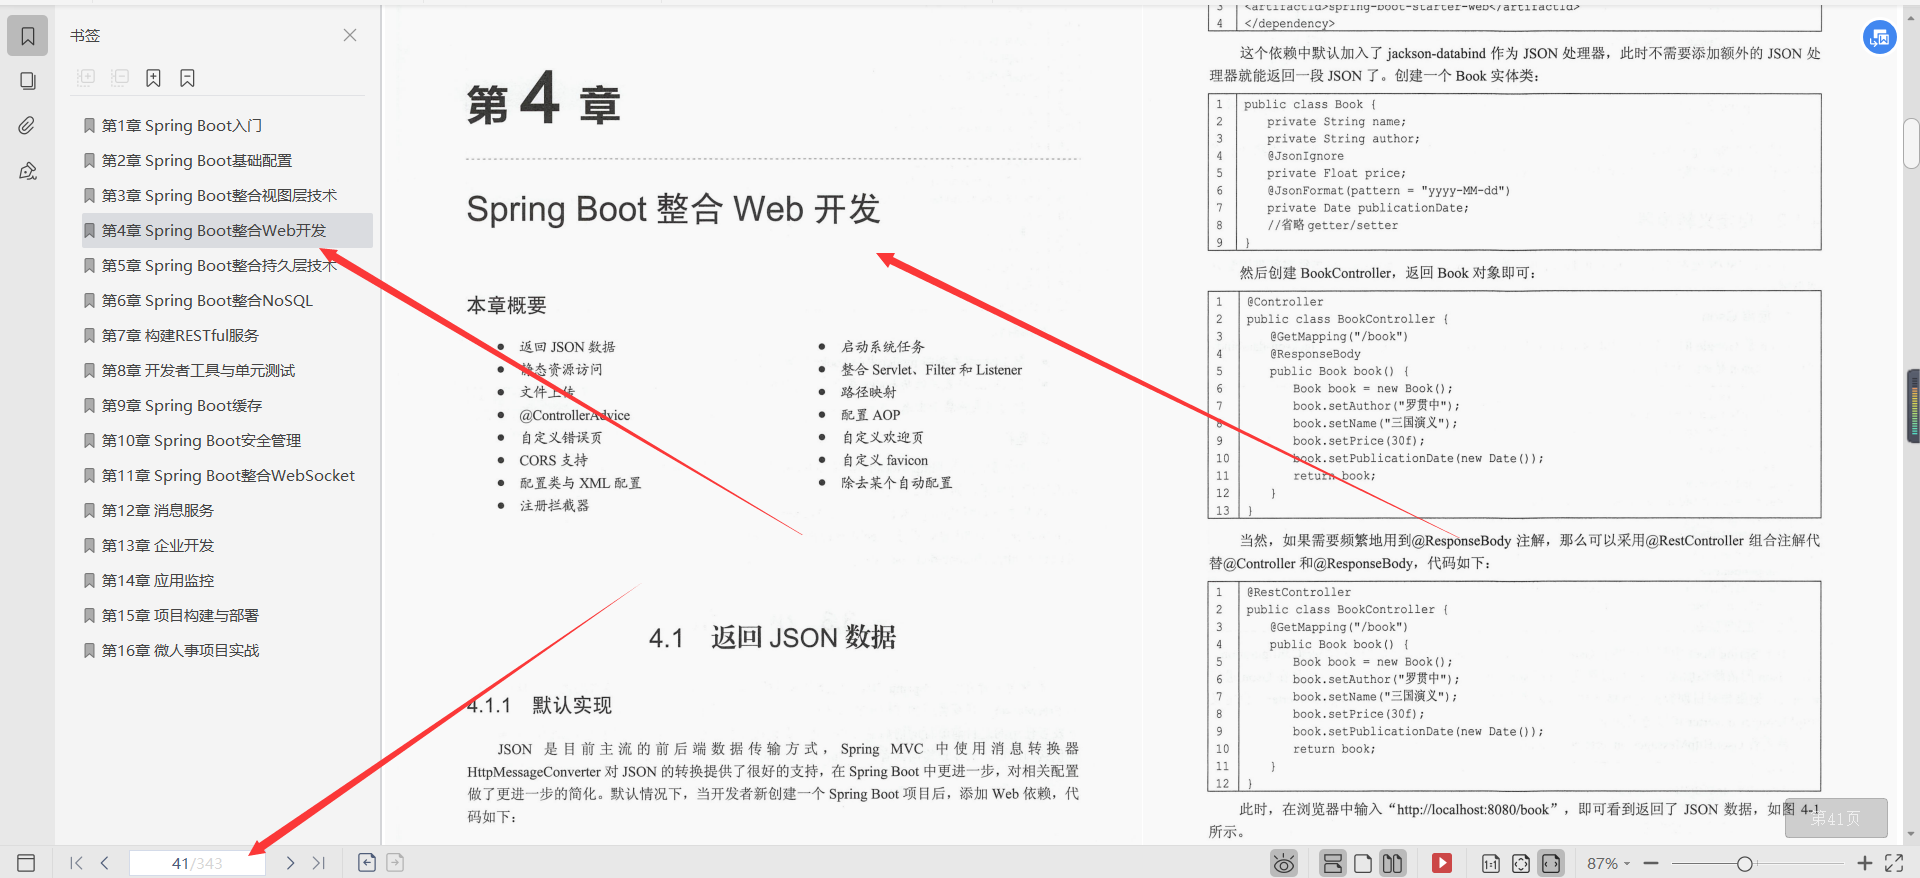The width and height of the screenshot is (1920, 878).
Task: Enable continuous scrolling page layout
Action: pos(1333,863)
